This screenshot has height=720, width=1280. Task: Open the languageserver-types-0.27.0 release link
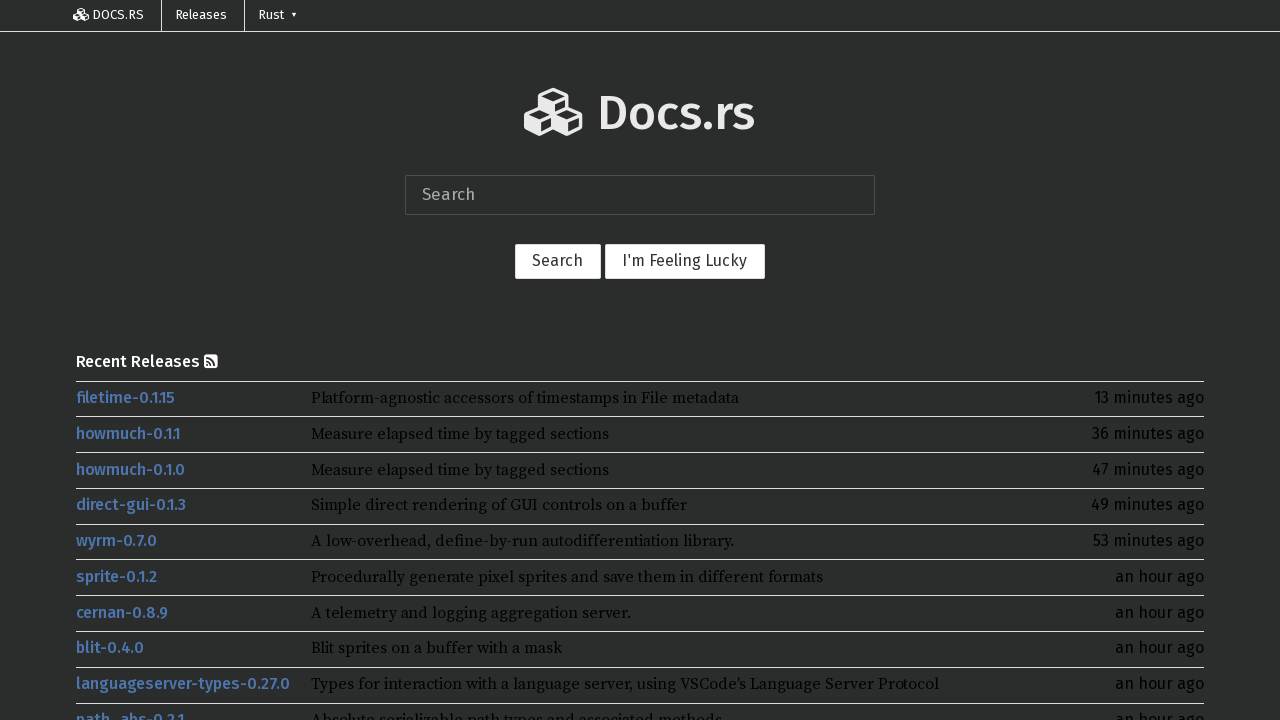pos(183,684)
